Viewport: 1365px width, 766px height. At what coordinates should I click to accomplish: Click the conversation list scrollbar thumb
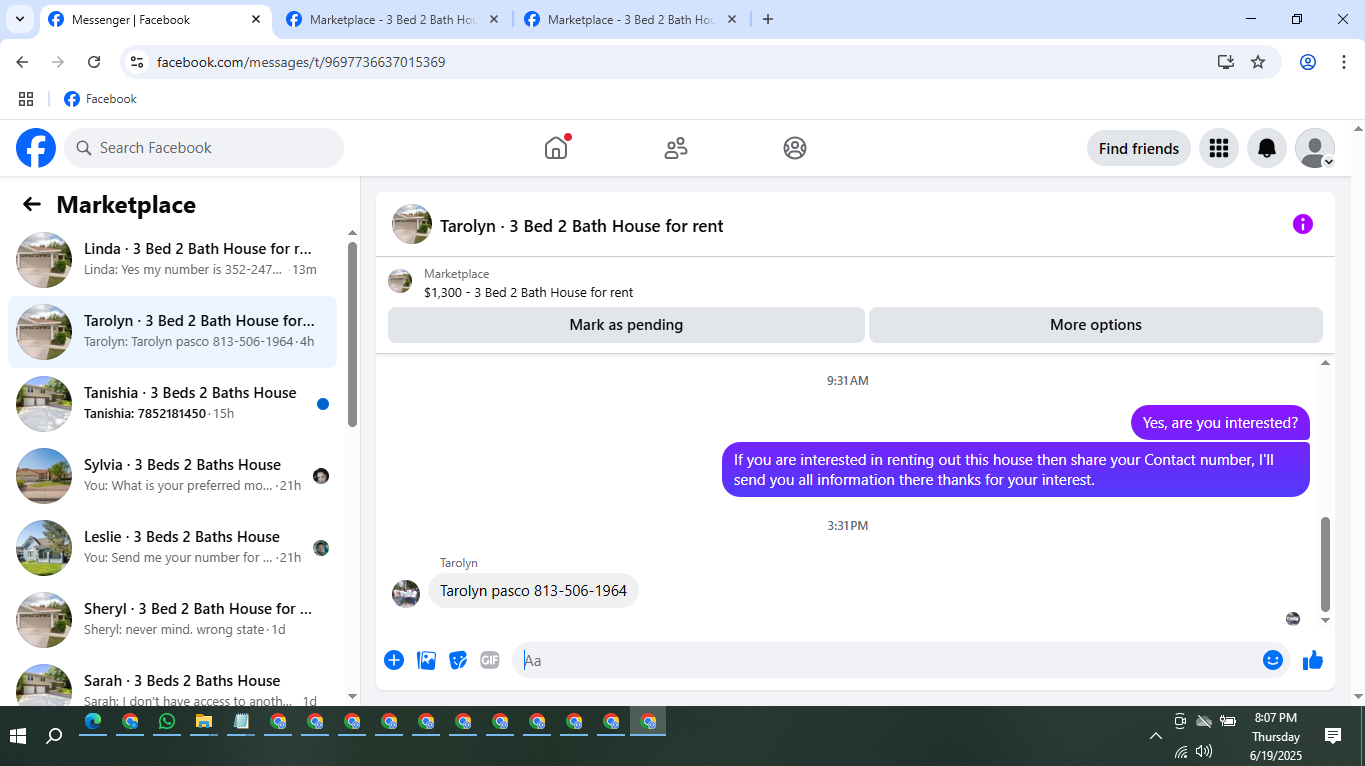click(352, 334)
